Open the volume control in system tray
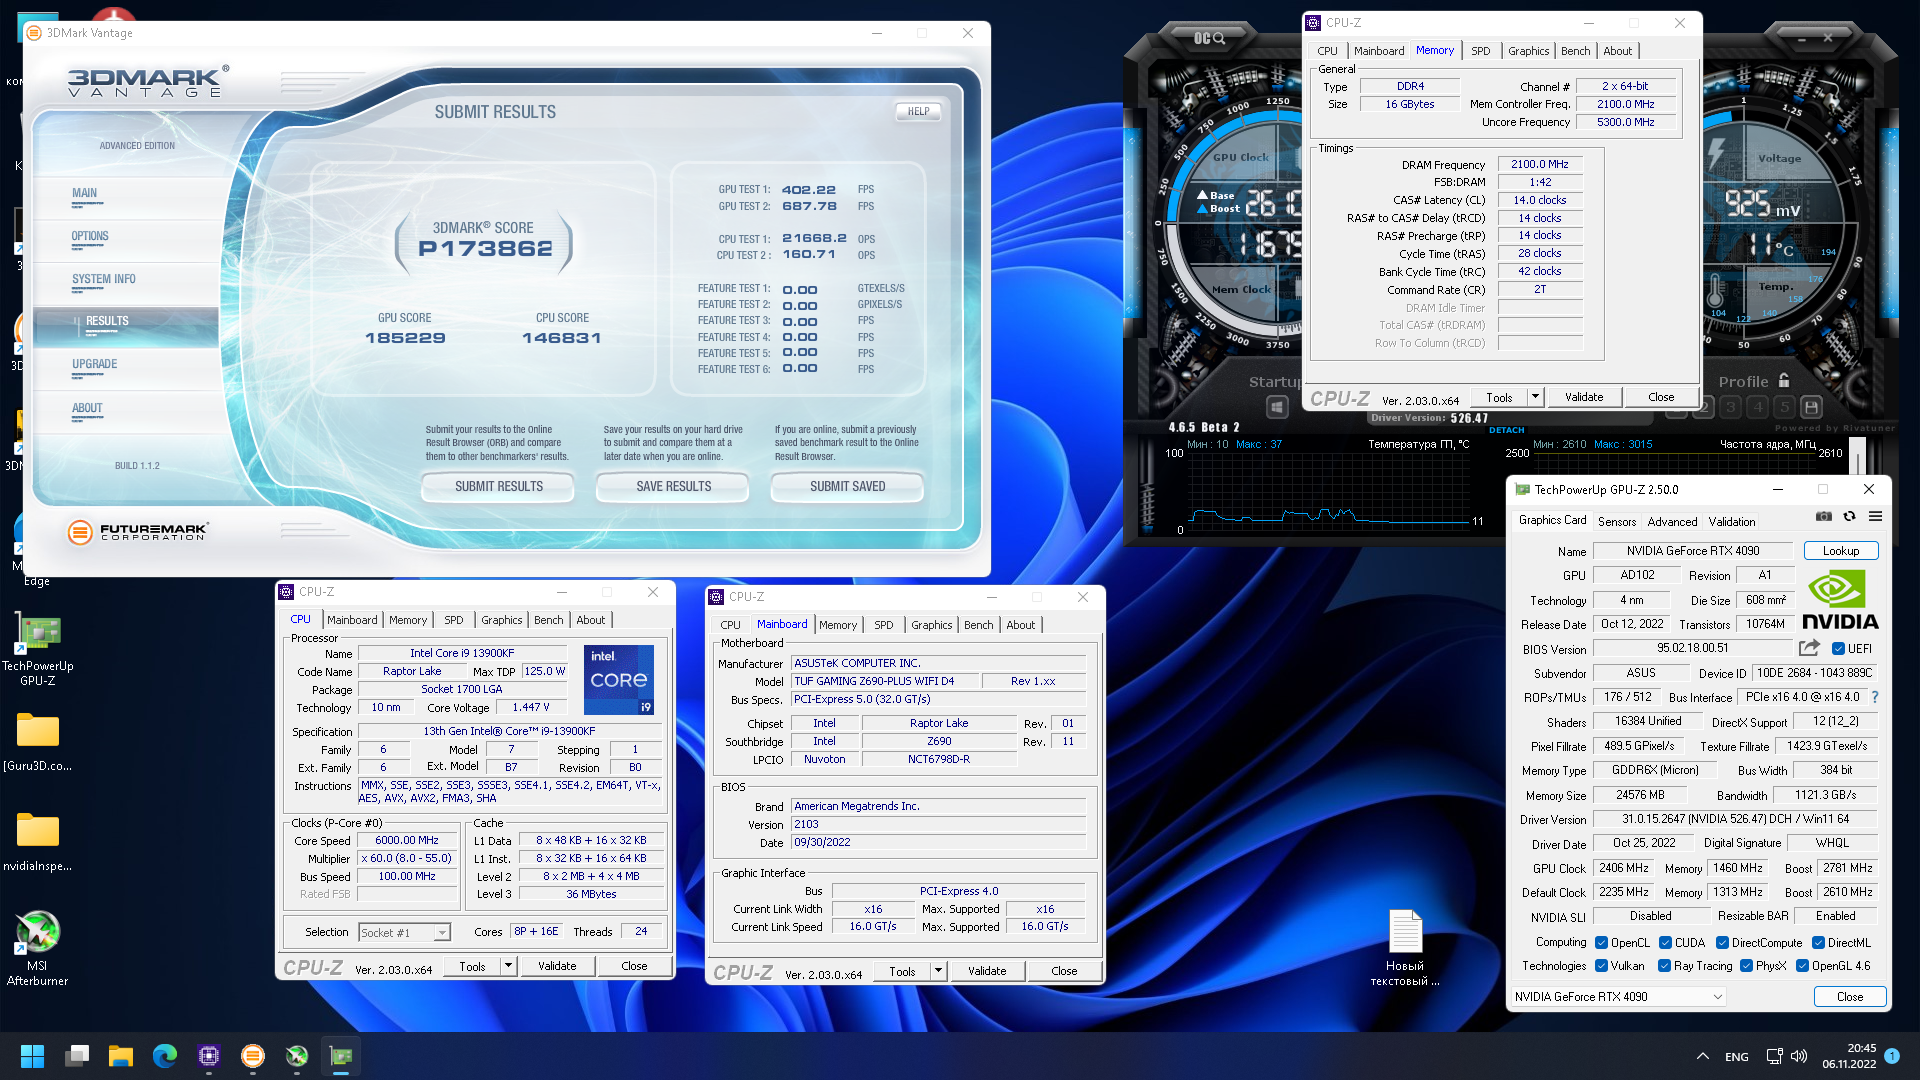 tap(1799, 1056)
